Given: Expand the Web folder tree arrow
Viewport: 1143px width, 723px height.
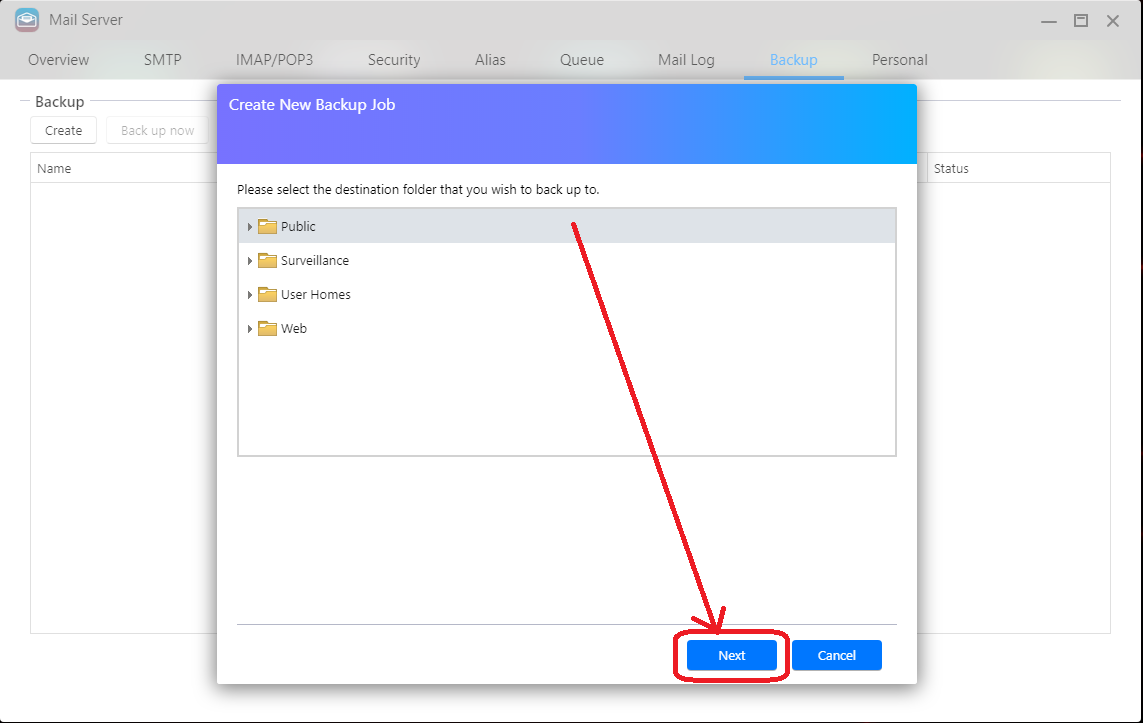Looking at the screenshot, I should (x=249, y=329).
